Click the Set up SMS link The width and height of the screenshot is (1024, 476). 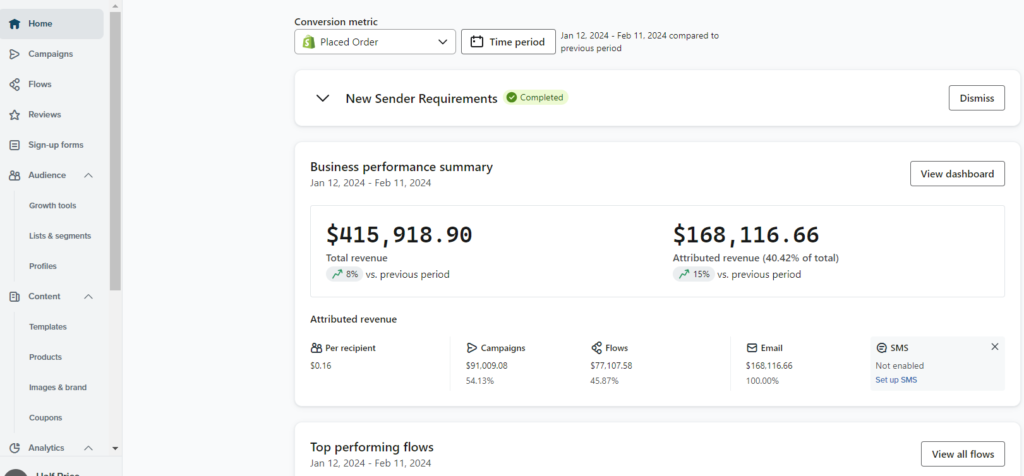[896, 380]
